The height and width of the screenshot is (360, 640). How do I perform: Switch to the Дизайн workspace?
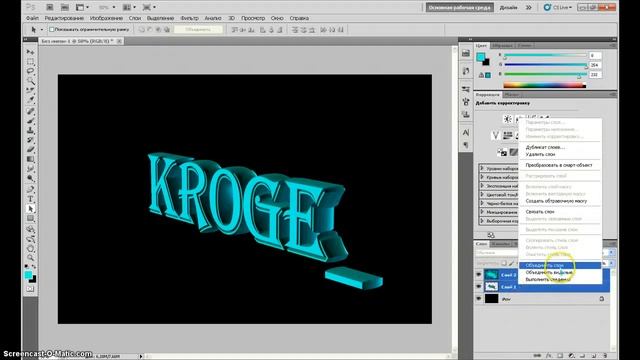tap(508, 7)
